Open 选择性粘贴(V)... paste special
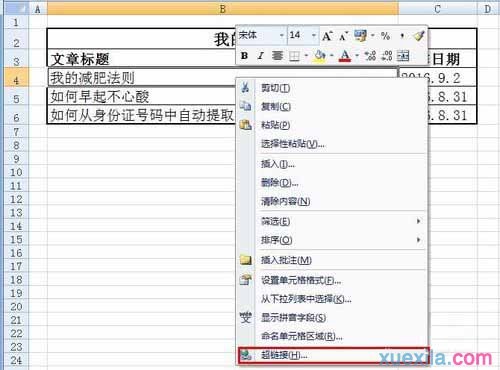 tap(332, 144)
